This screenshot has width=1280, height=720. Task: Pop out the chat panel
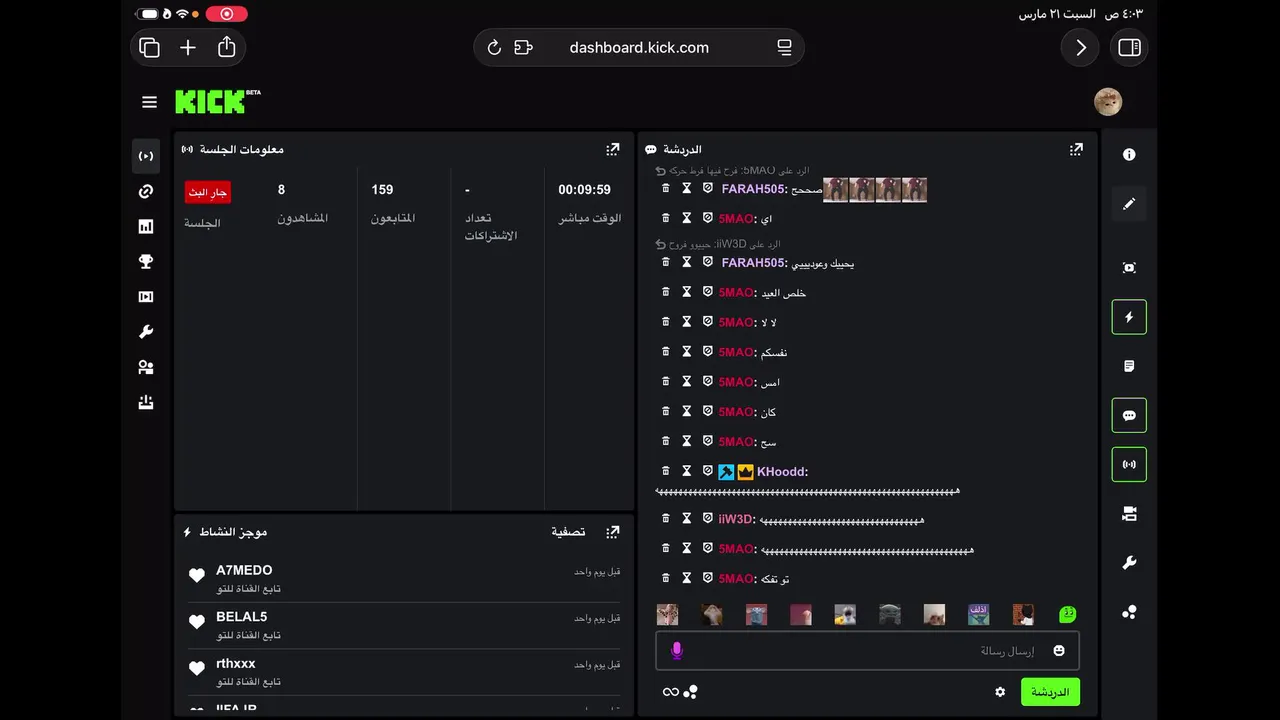tap(1076, 150)
